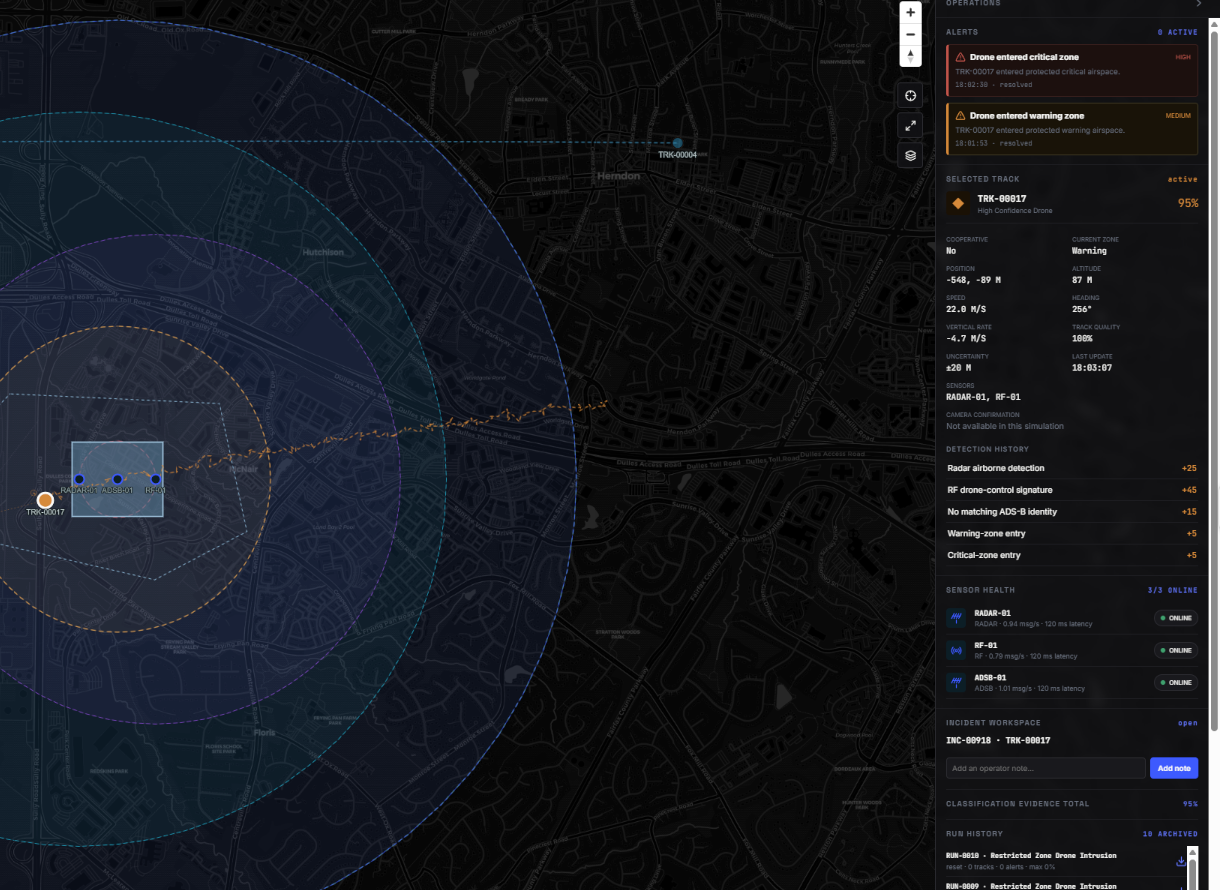Viewport: 1220px width, 890px height.
Task: Open the 'Drone entered critical zone' alert
Action: point(1072,71)
